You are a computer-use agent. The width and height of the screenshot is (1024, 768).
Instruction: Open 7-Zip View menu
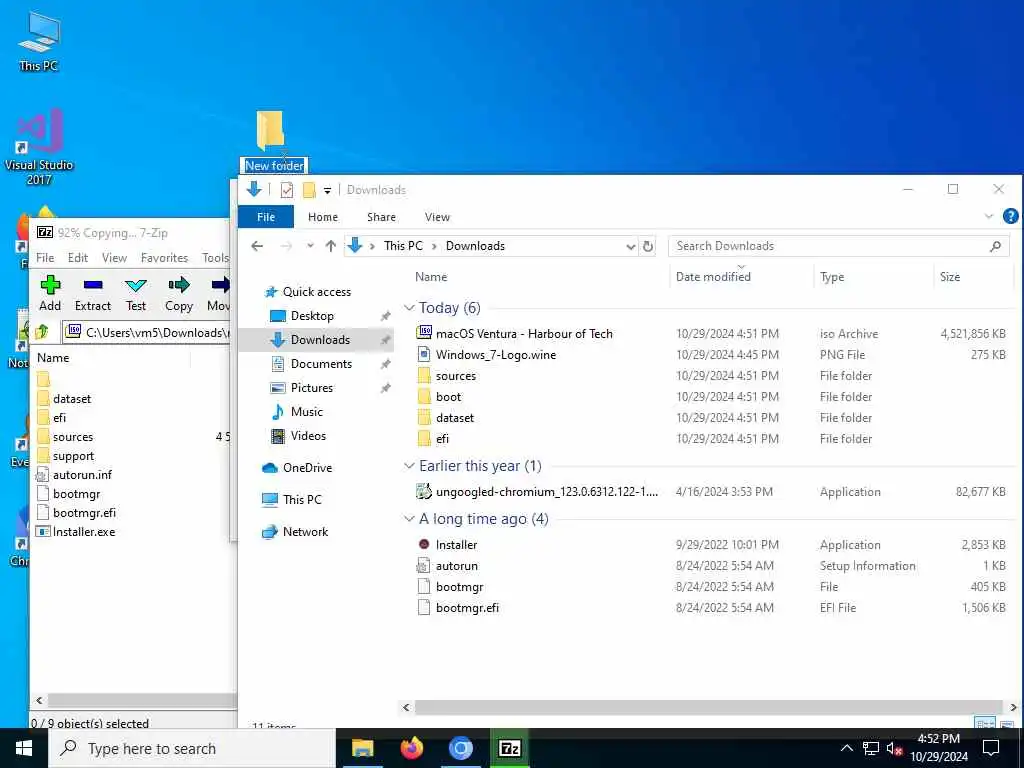(114, 258)
